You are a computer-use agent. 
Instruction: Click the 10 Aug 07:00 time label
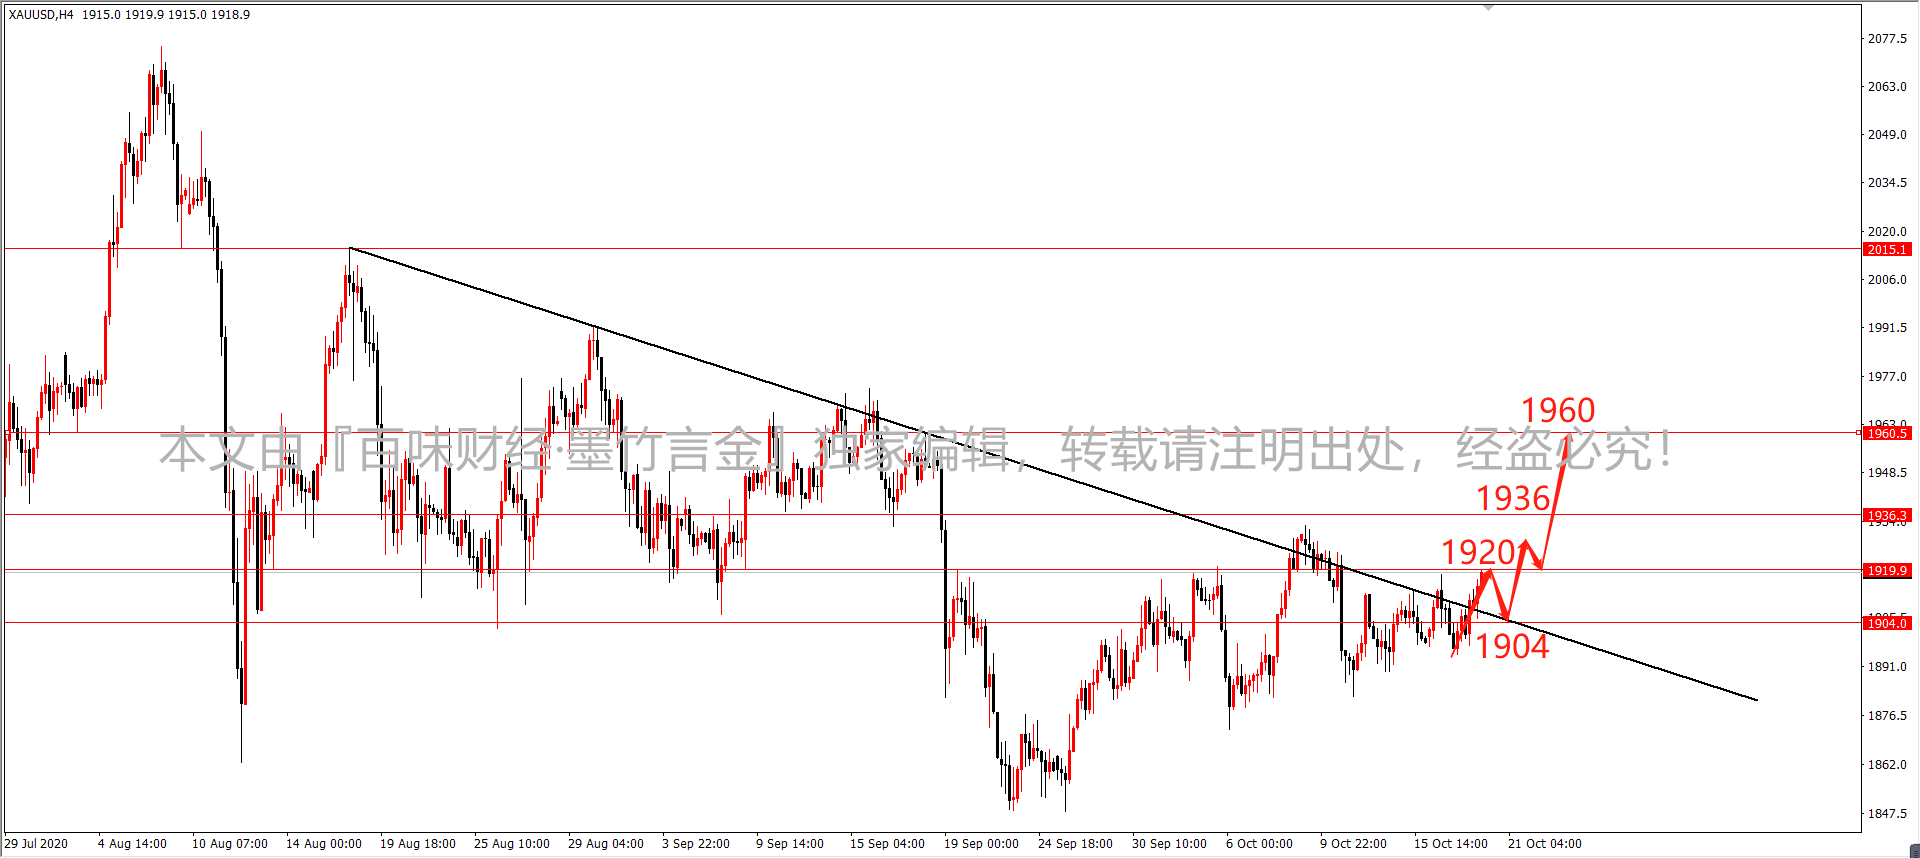(230, 844)
